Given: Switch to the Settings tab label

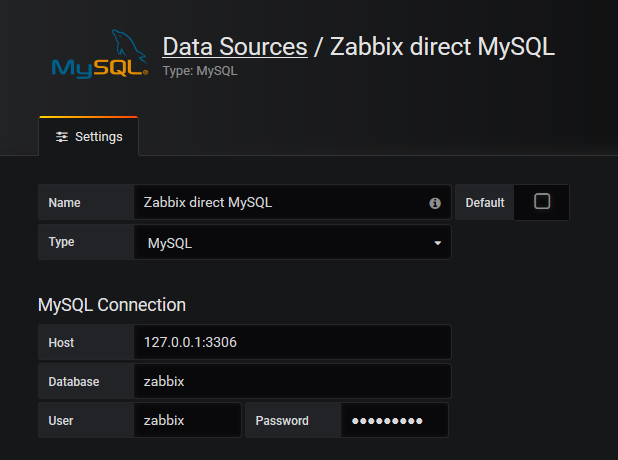Looking at the screenshot, I should [x=98, y=137].
